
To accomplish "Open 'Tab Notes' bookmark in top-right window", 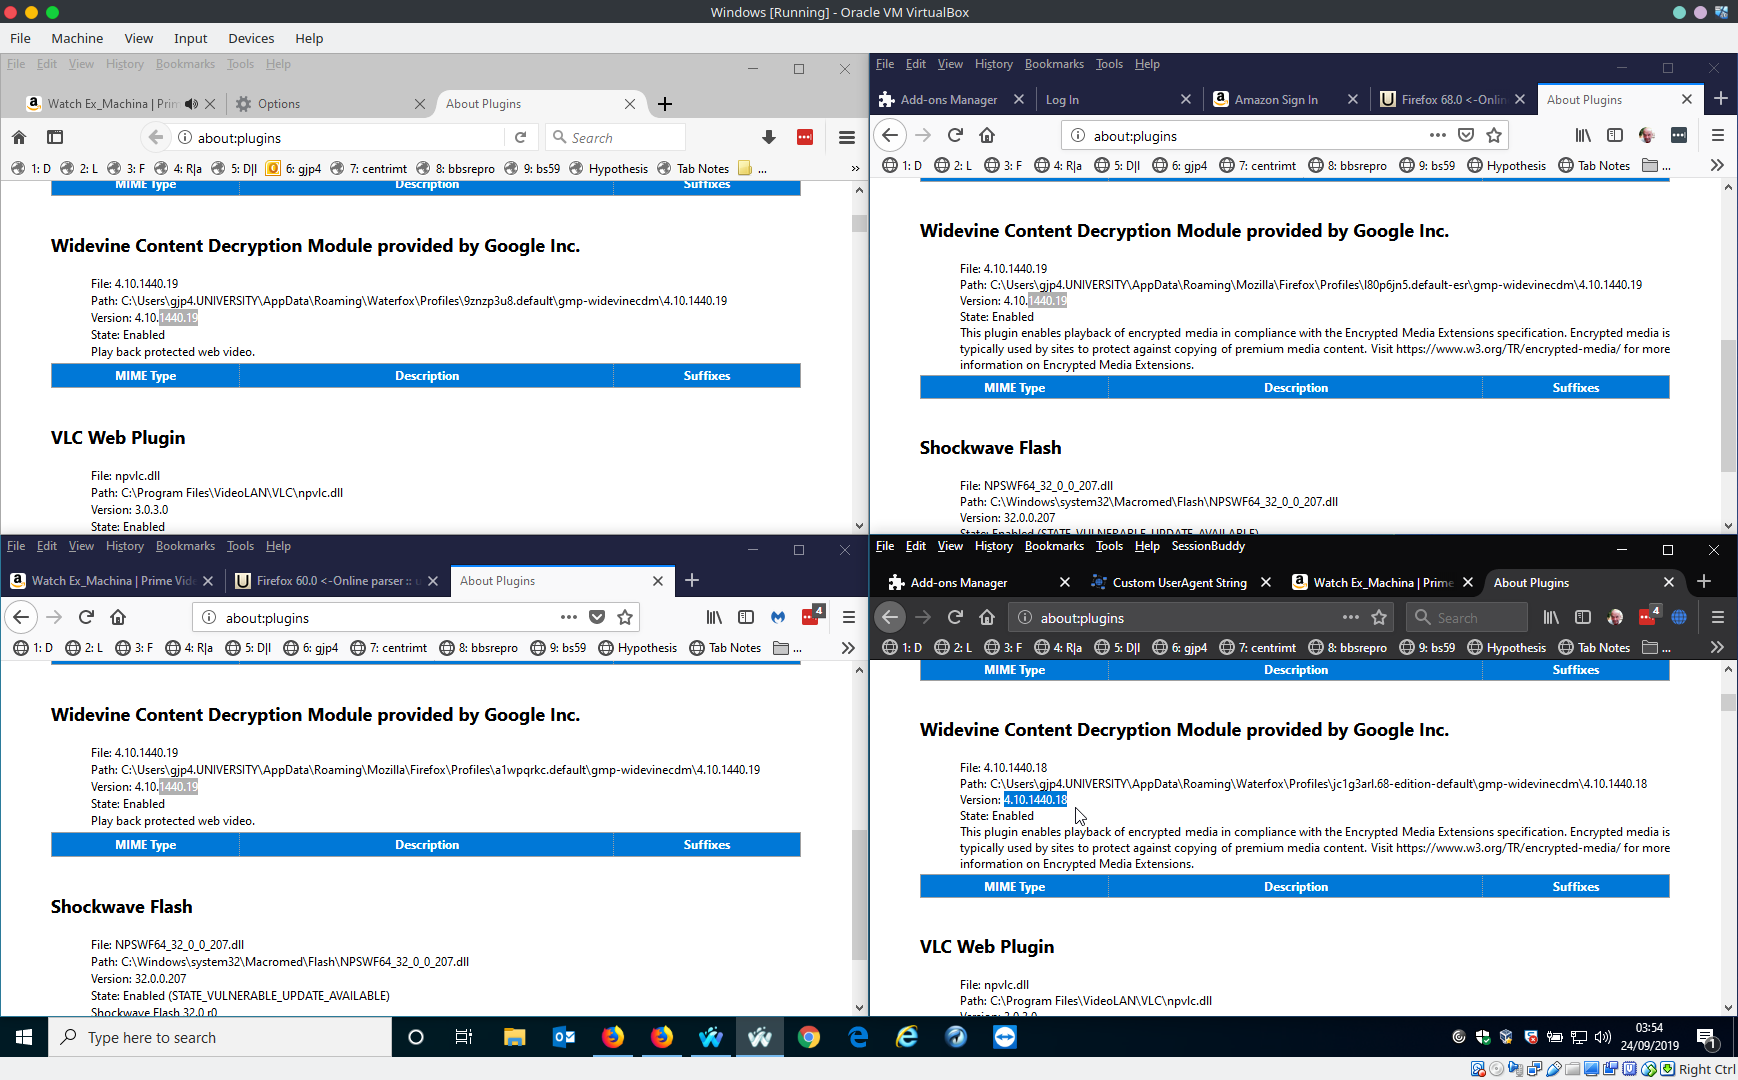I will (1594, 166).
